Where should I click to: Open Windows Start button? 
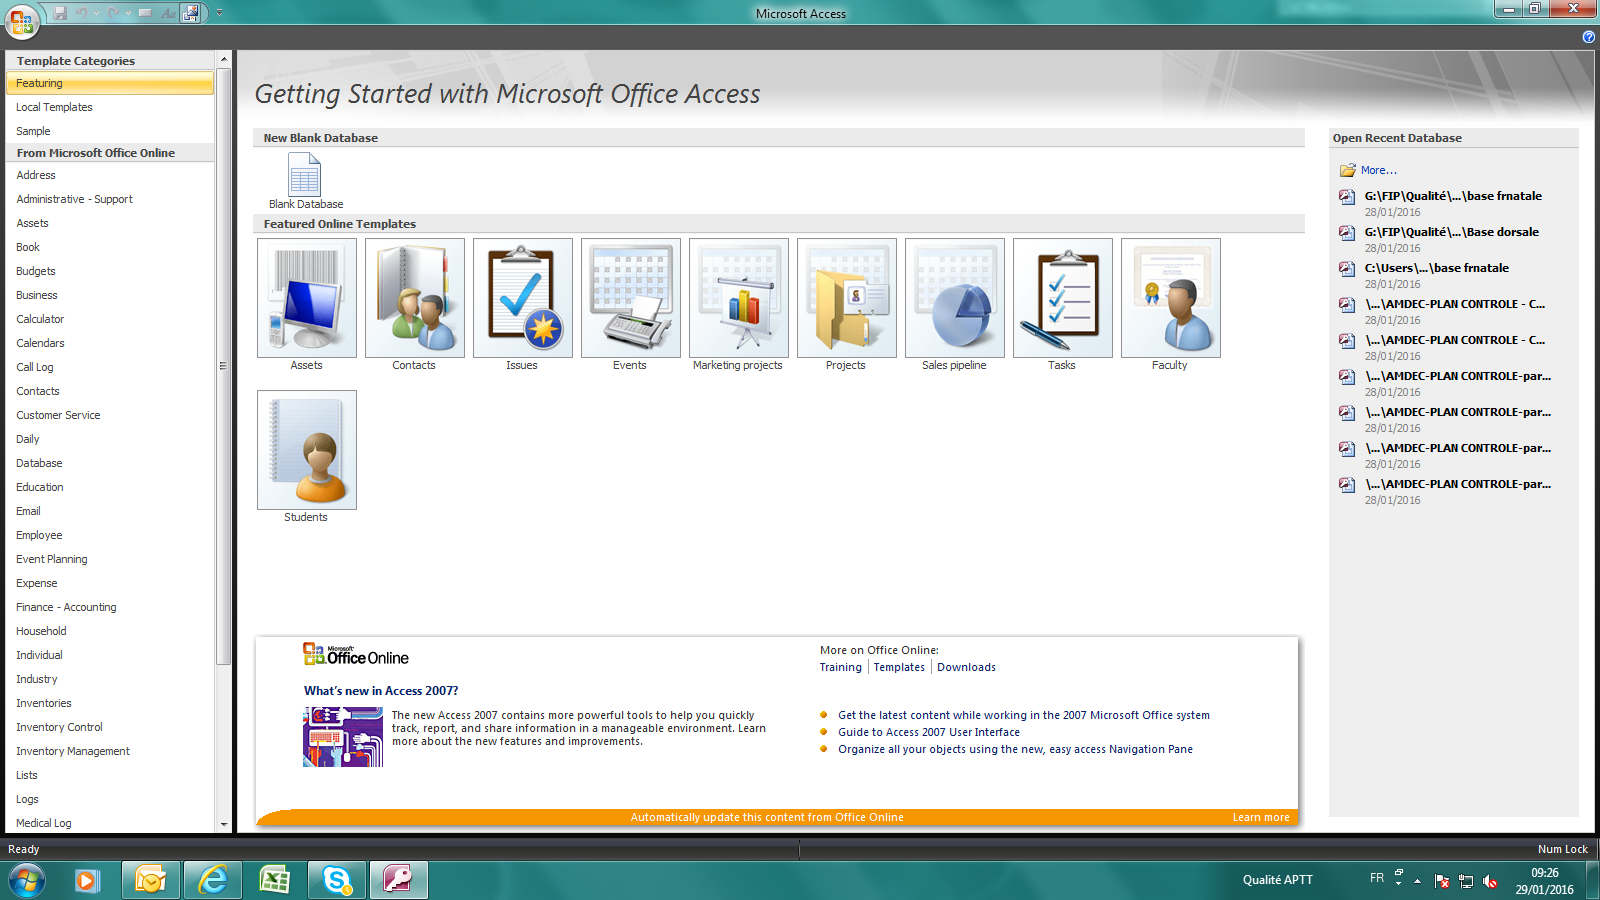pyautogui.click(x=27, y=881)
